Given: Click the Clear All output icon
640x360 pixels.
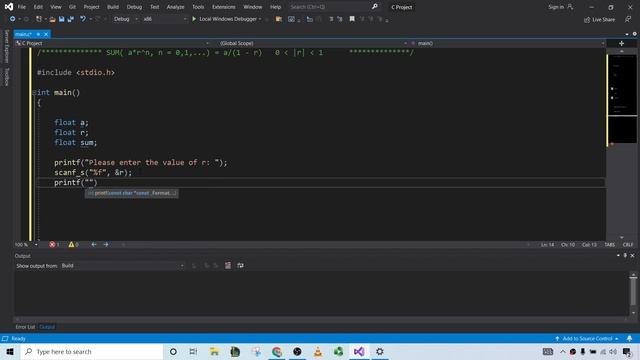Looking at the screenshot, I should 228,266.
